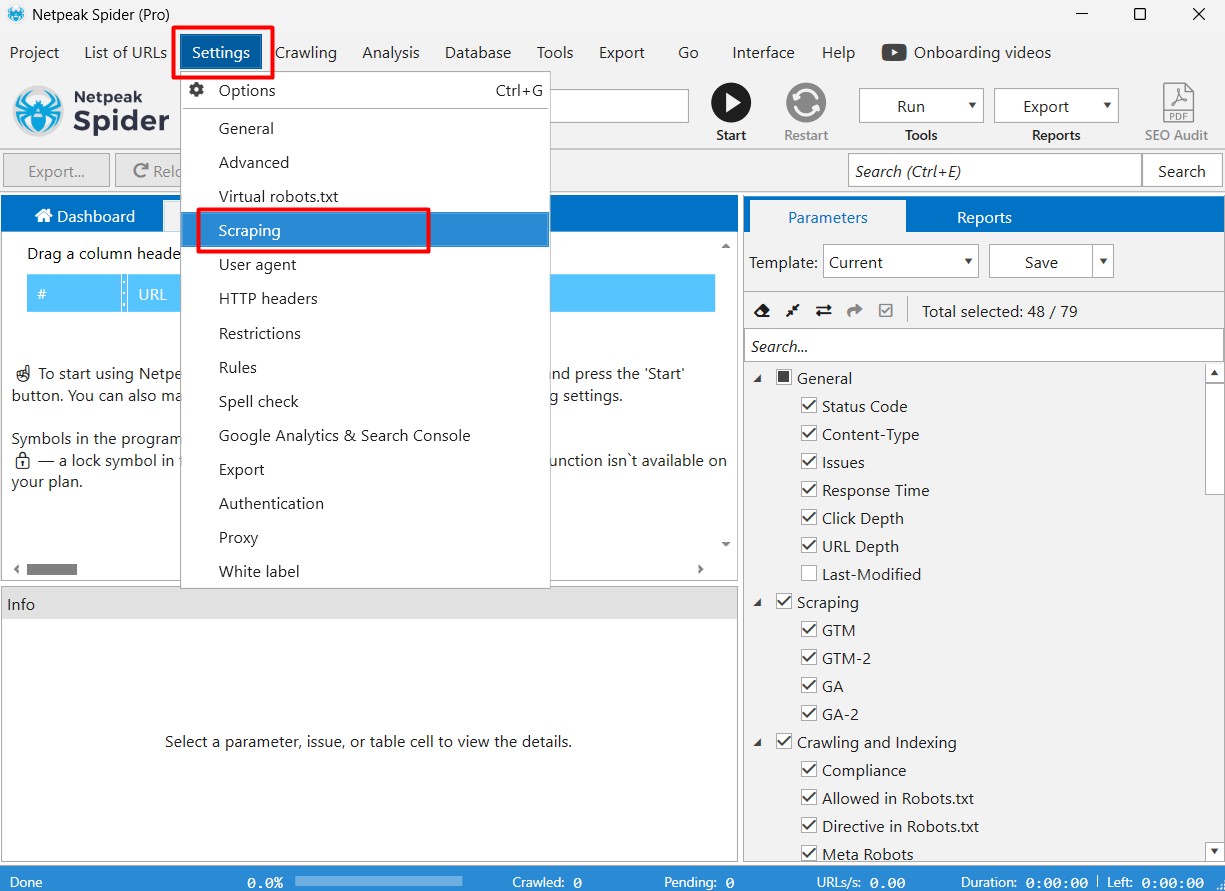
Task: Collapse the Scraping parameters group
Action: tap(757, 602)
